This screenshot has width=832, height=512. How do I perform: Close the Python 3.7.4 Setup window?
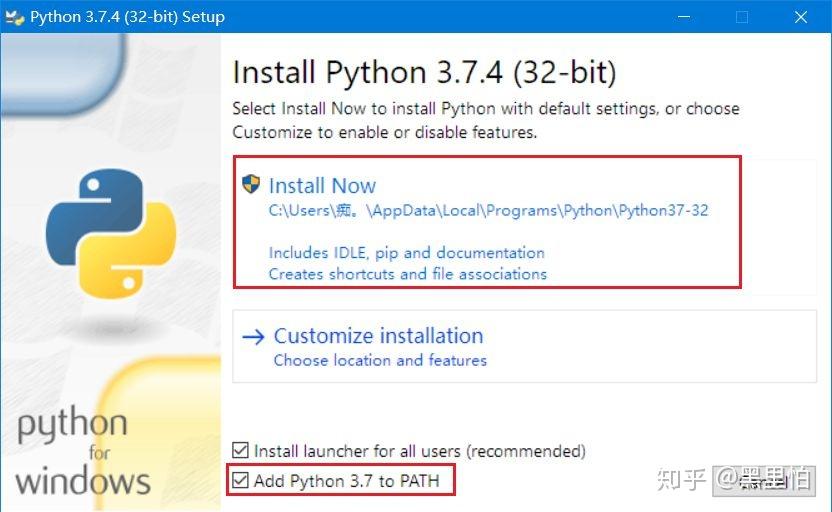point(801,17)
